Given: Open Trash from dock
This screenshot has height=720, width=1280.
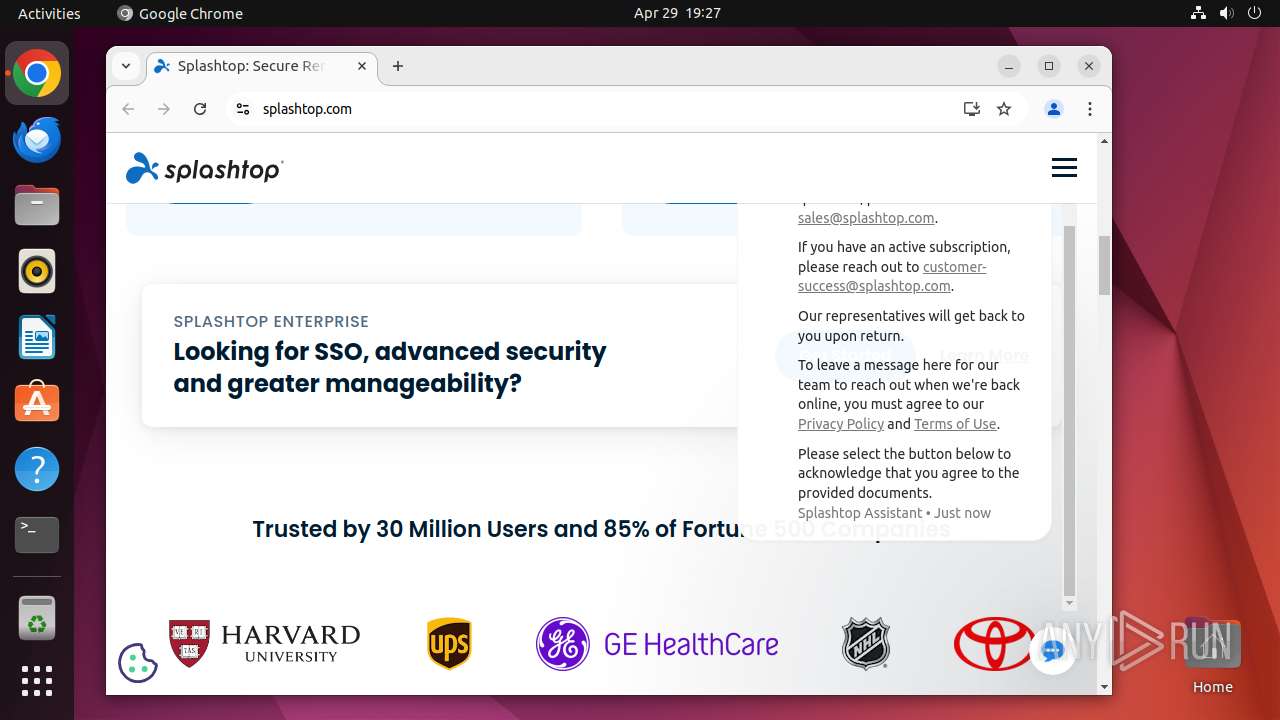Looking at the screenshot, I should [37, 618].
